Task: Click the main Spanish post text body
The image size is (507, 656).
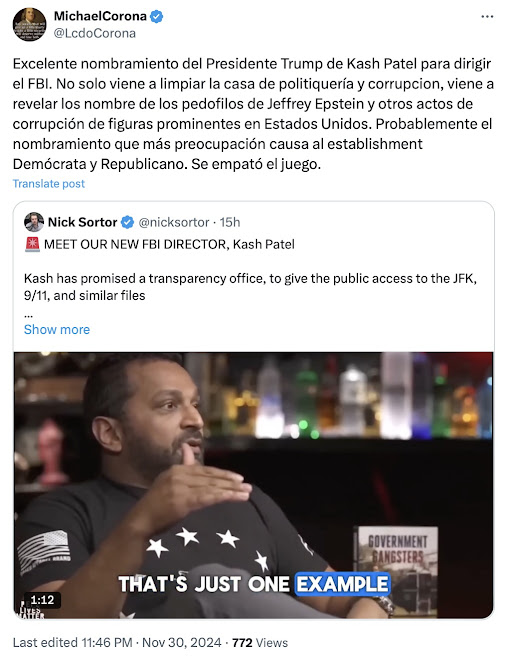Action: point(253,114)
